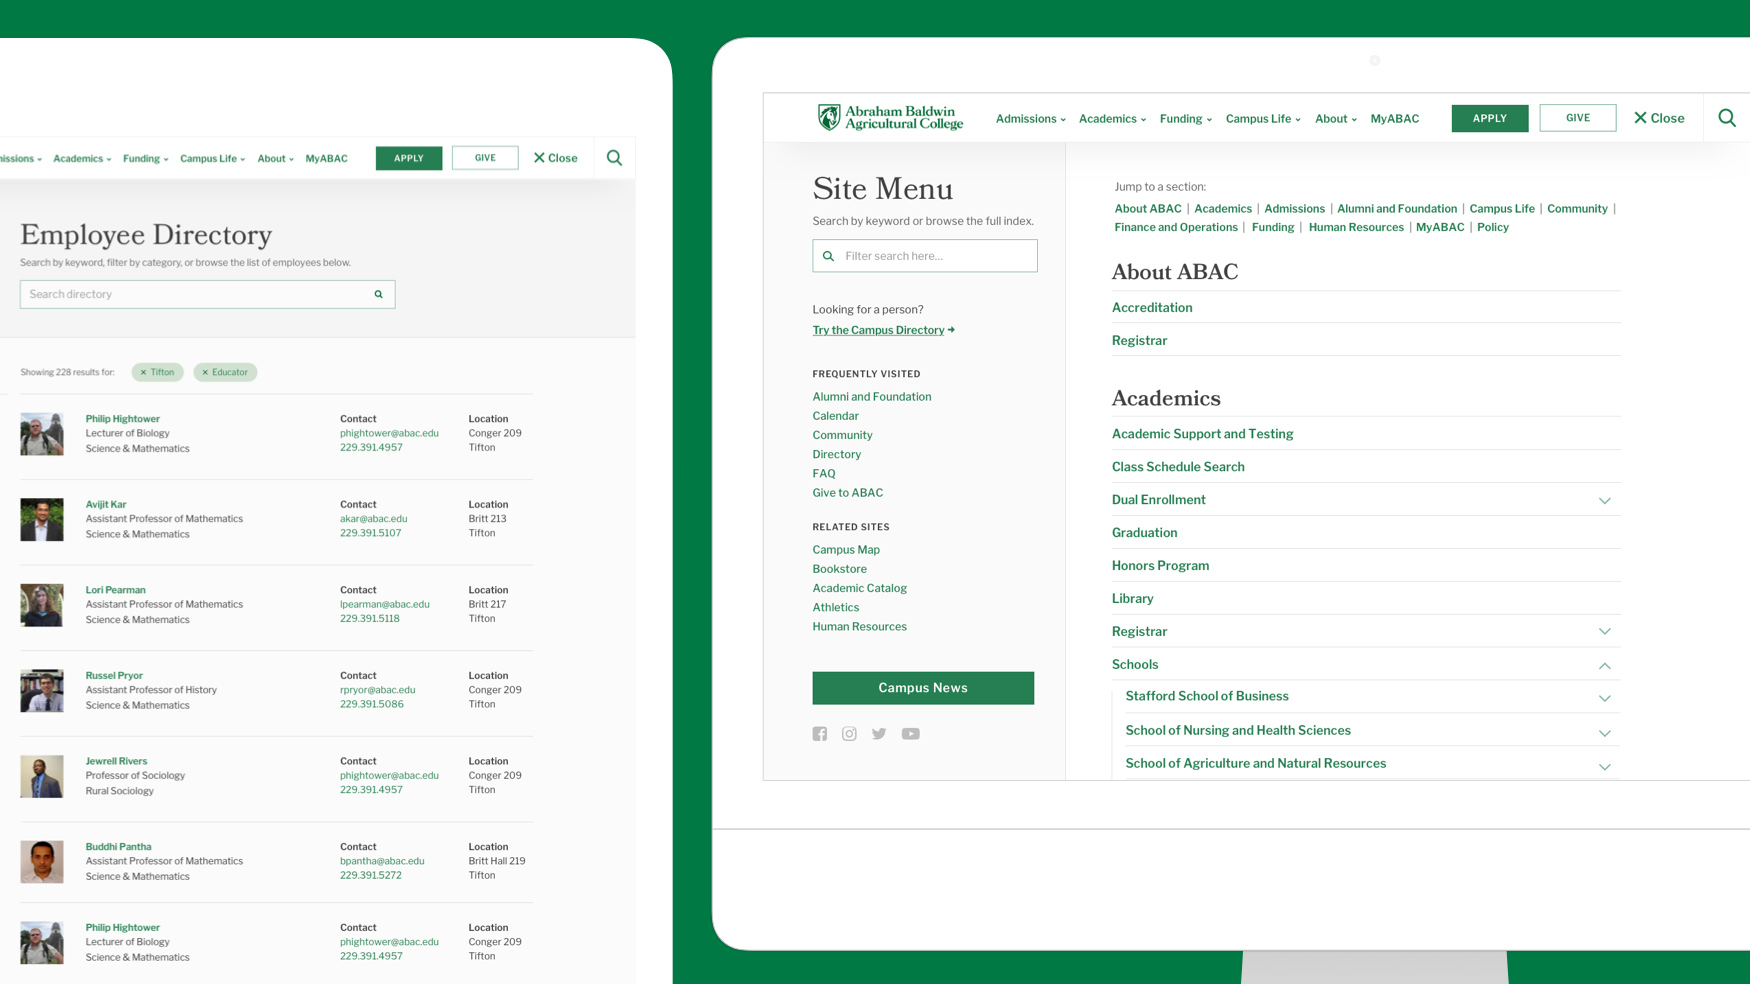1750x984 pixels.
Task: Open the Facebook icon under Campus News
Action: pyautogui.click(x=820, y=734)
